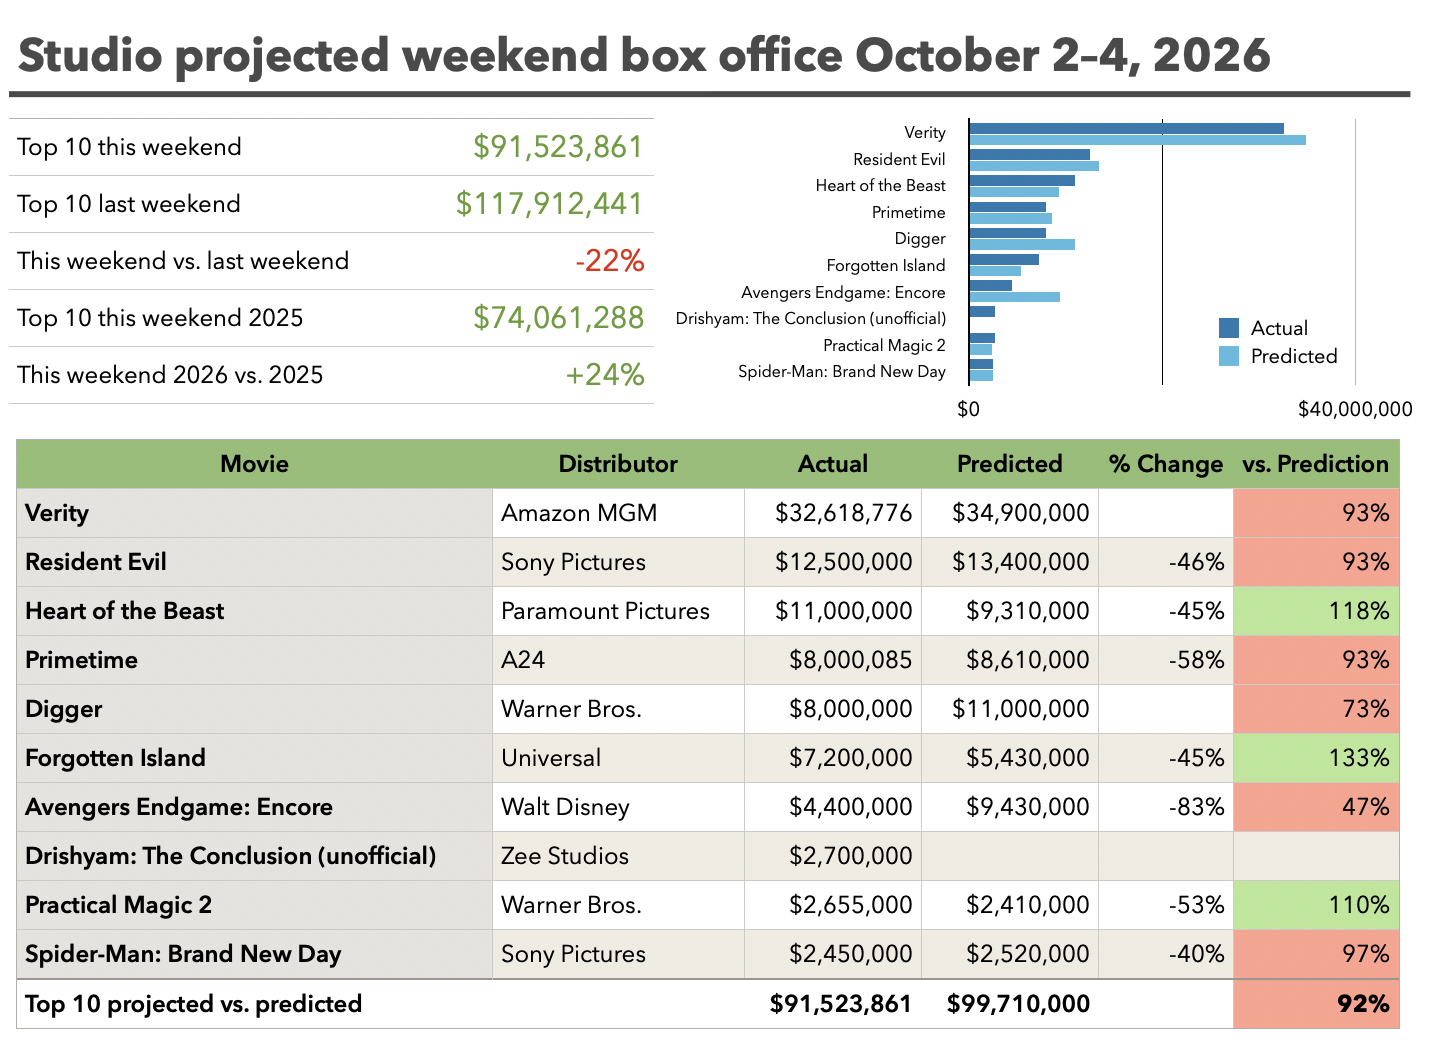This screenshot has height=1040, width=1440.
Task: Click the Practical Magic 2 table title
Action: point(255,905)
